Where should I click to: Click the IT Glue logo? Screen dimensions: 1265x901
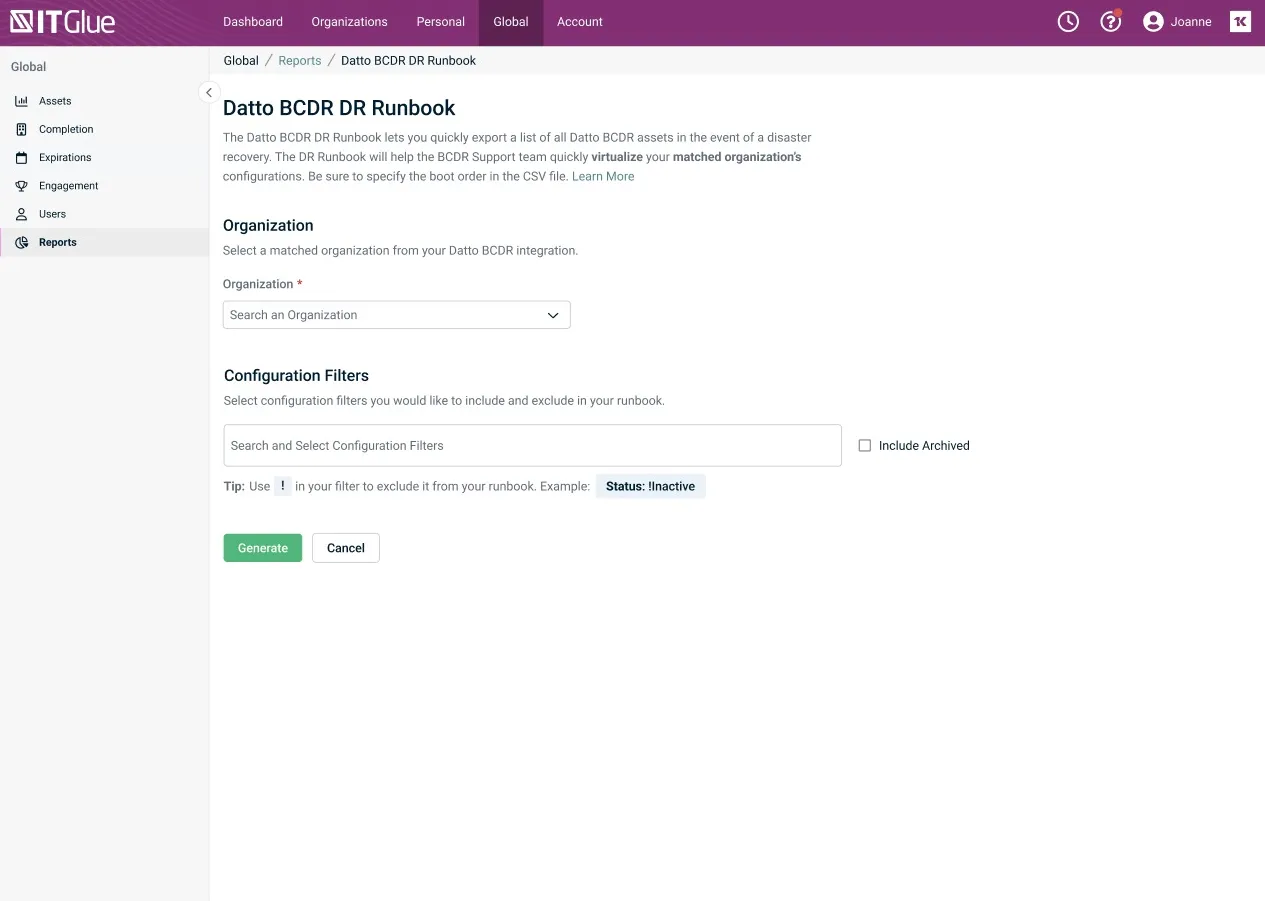(x=62, y=22)
